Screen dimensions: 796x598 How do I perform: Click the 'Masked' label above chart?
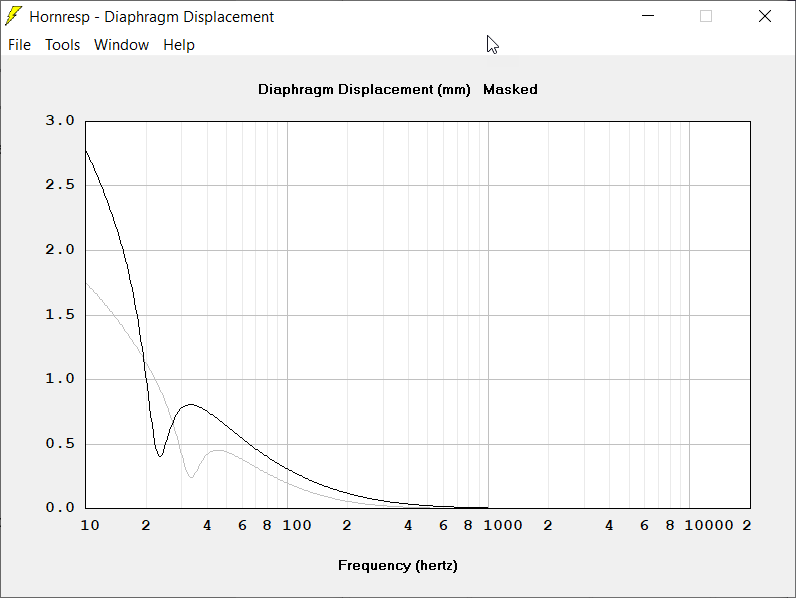pos(510,89)
